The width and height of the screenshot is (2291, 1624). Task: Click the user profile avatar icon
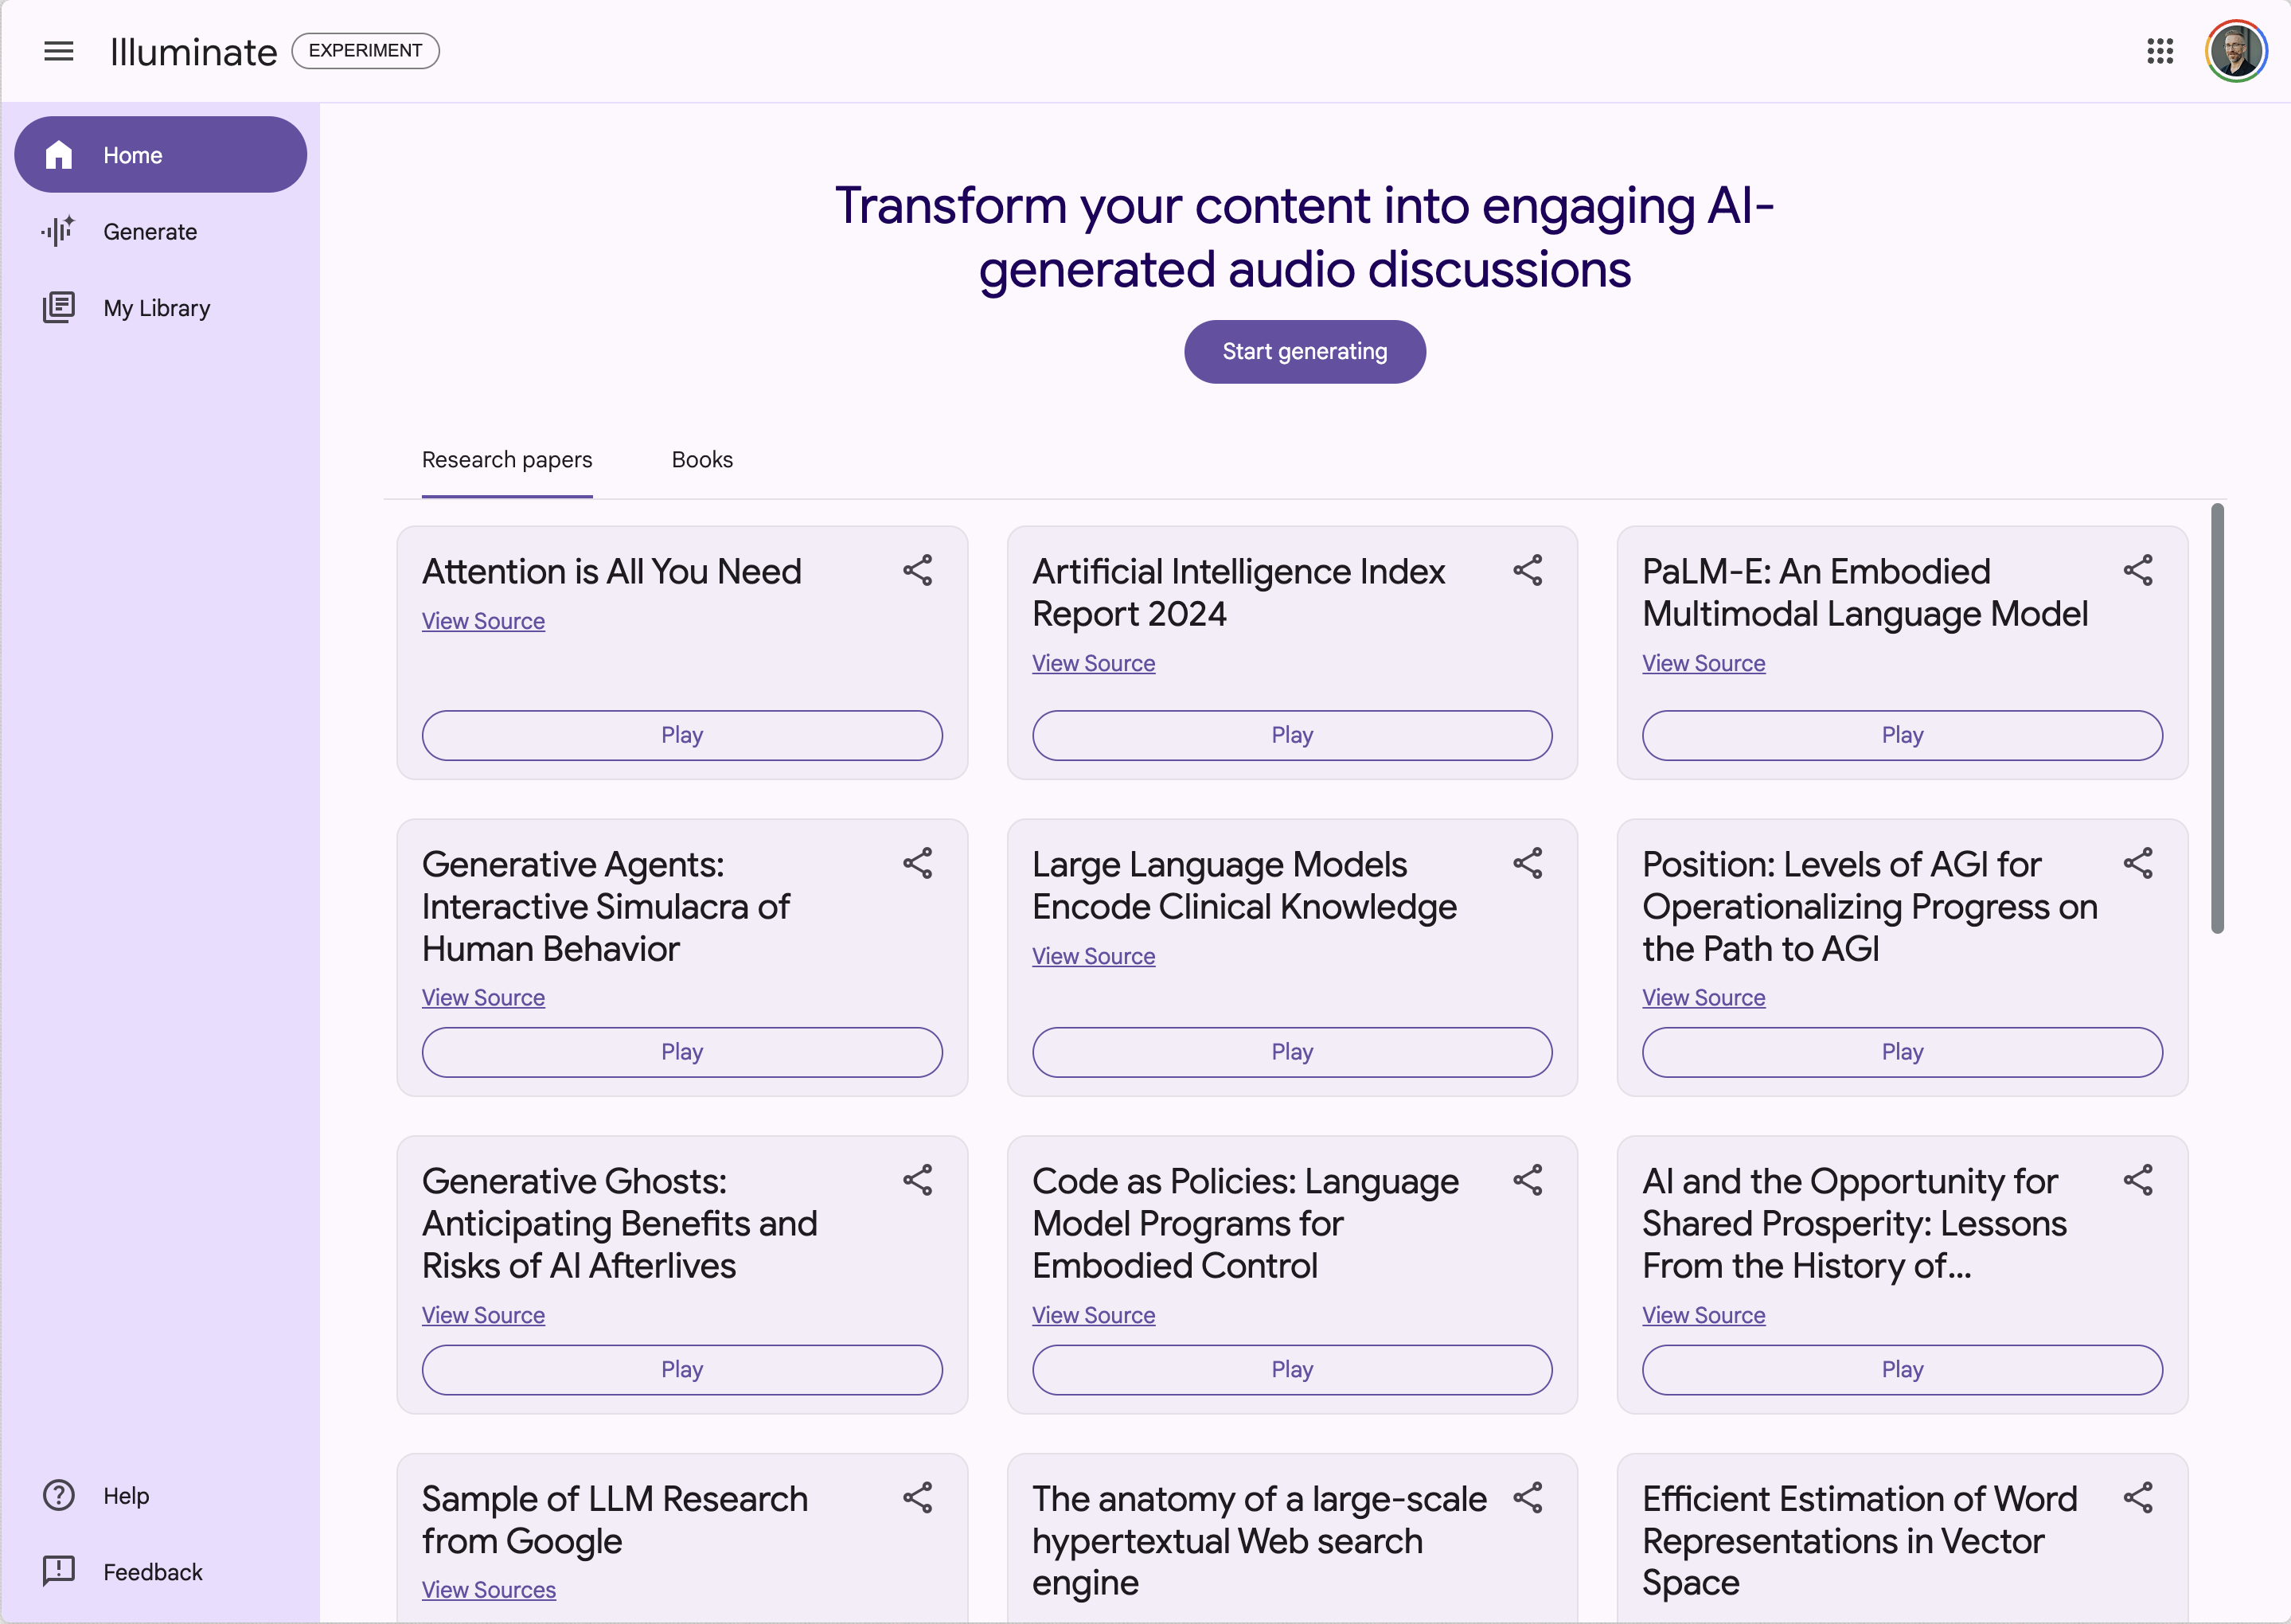(2238, 49)
